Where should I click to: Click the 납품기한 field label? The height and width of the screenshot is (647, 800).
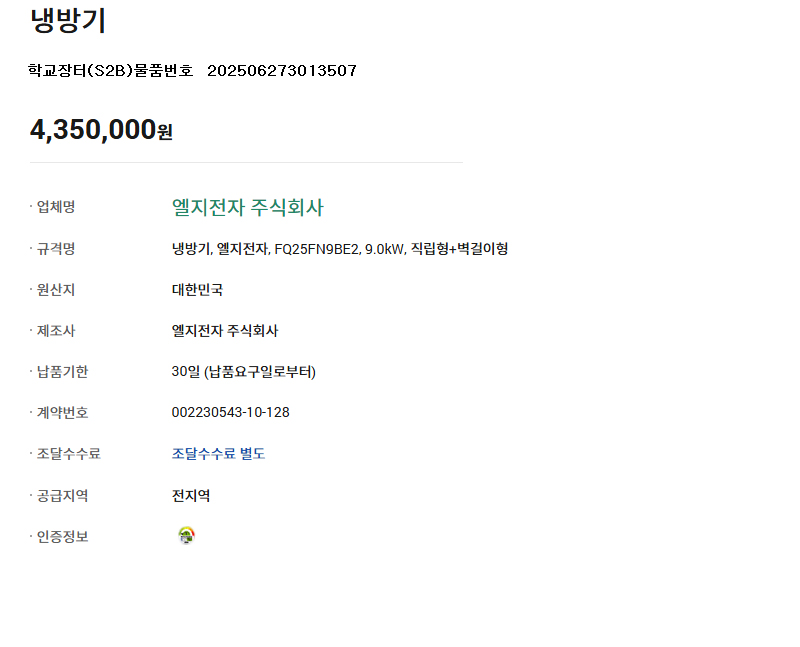[x=62, y=371]
